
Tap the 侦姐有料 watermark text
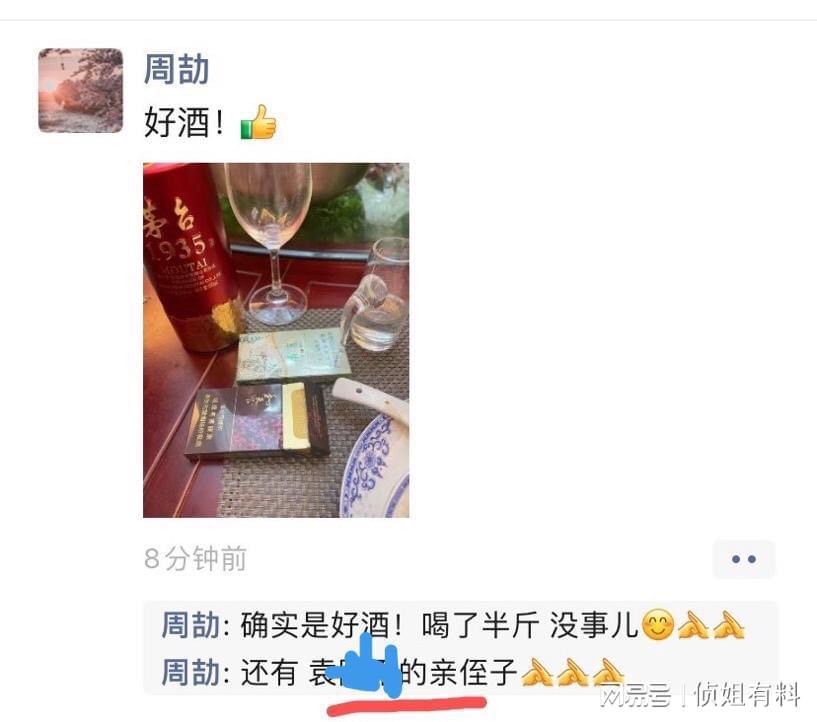[x=747, y=694]
